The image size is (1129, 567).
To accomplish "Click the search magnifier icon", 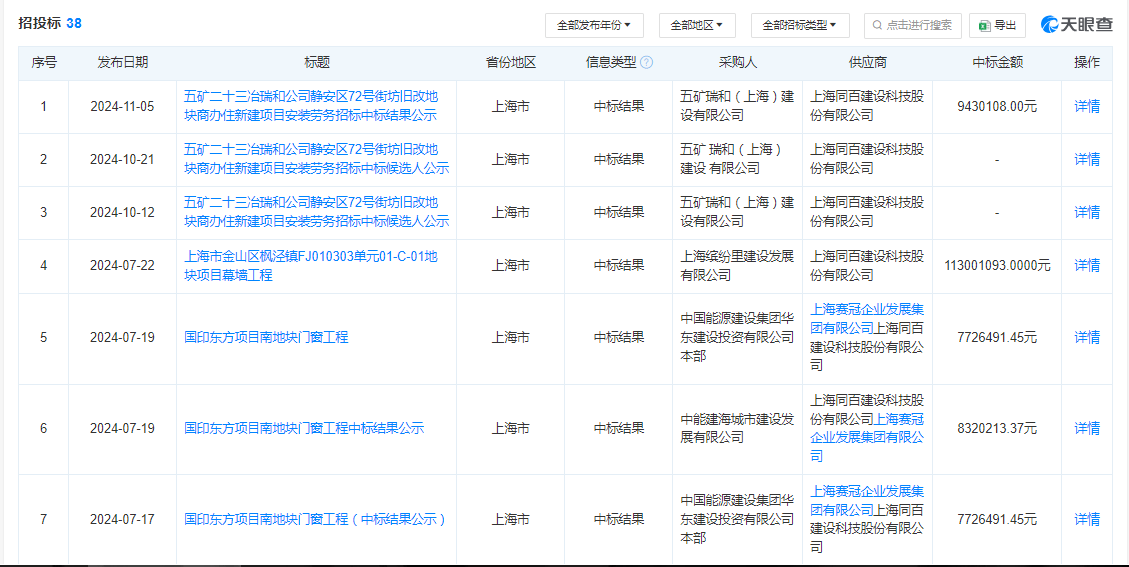I will tap(877, 25).
